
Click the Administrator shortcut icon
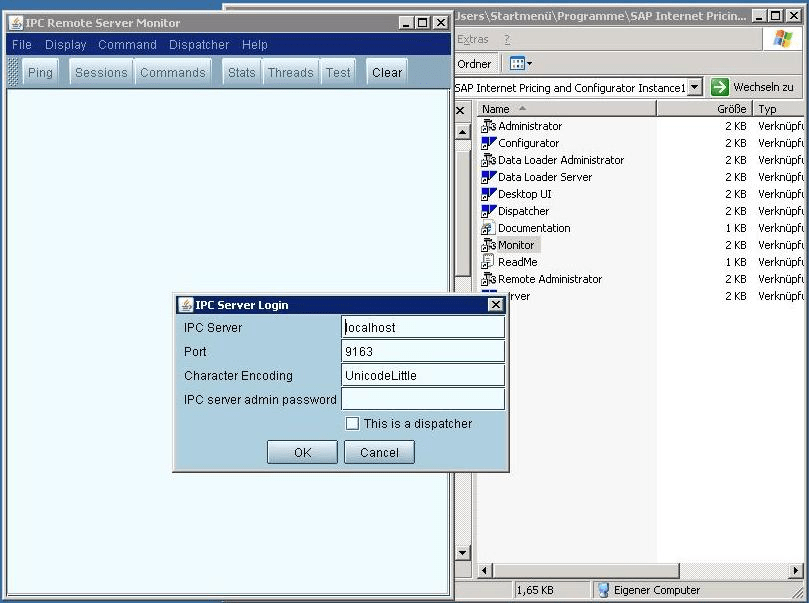488,126
